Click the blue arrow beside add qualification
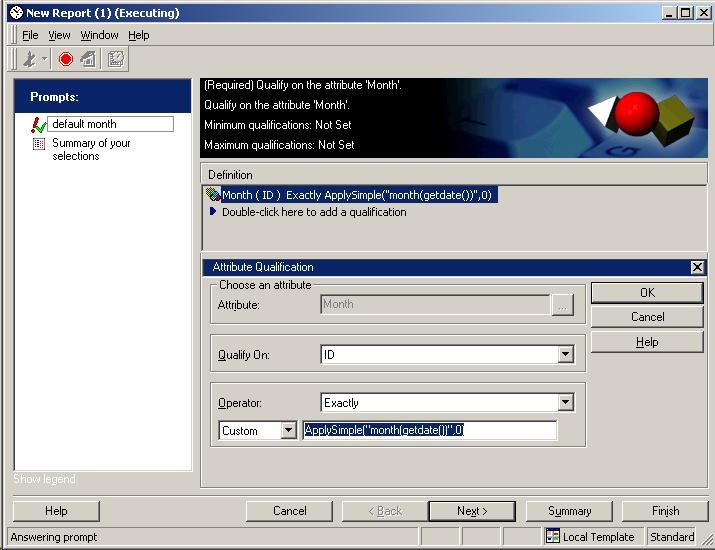The width and height of the screenshot is (715, 550). coord(213,212)
